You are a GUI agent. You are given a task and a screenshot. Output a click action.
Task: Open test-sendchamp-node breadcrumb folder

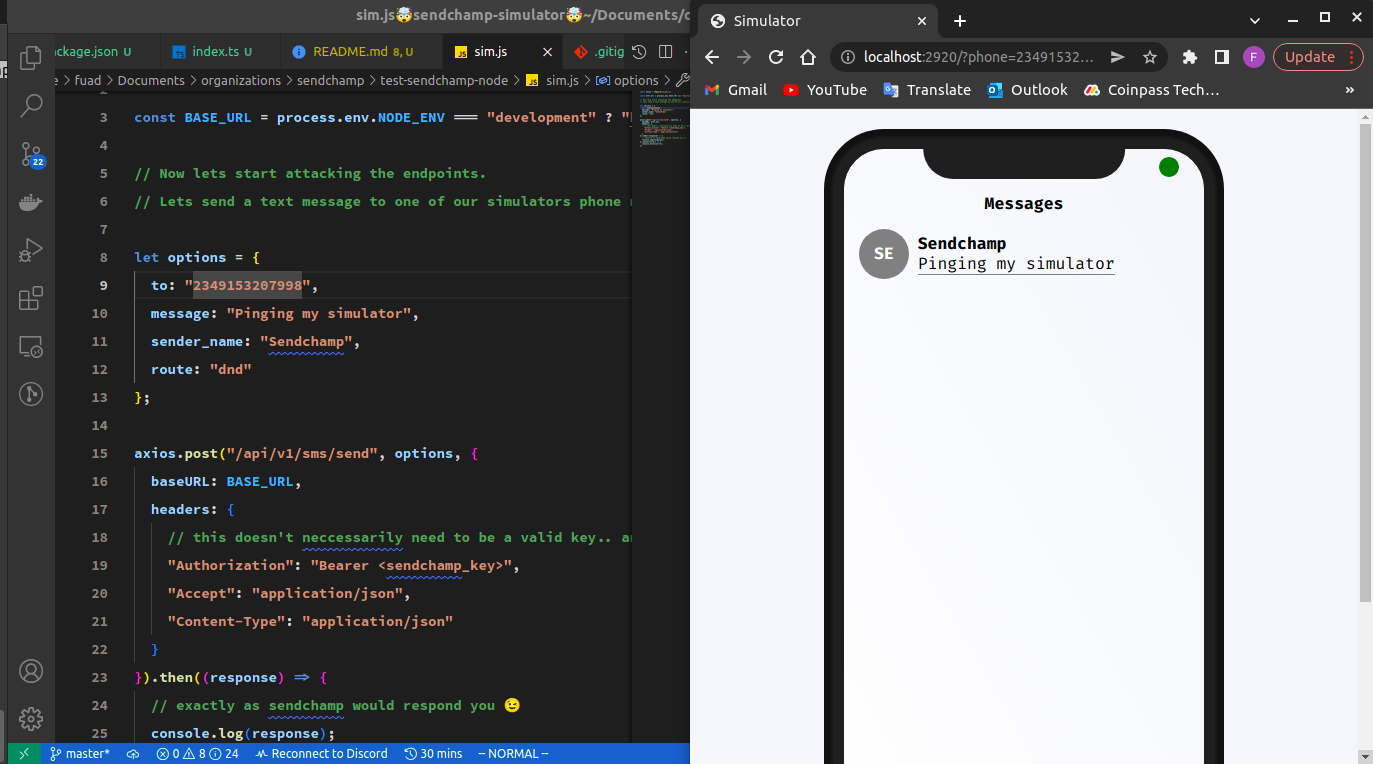click(444, 80)
